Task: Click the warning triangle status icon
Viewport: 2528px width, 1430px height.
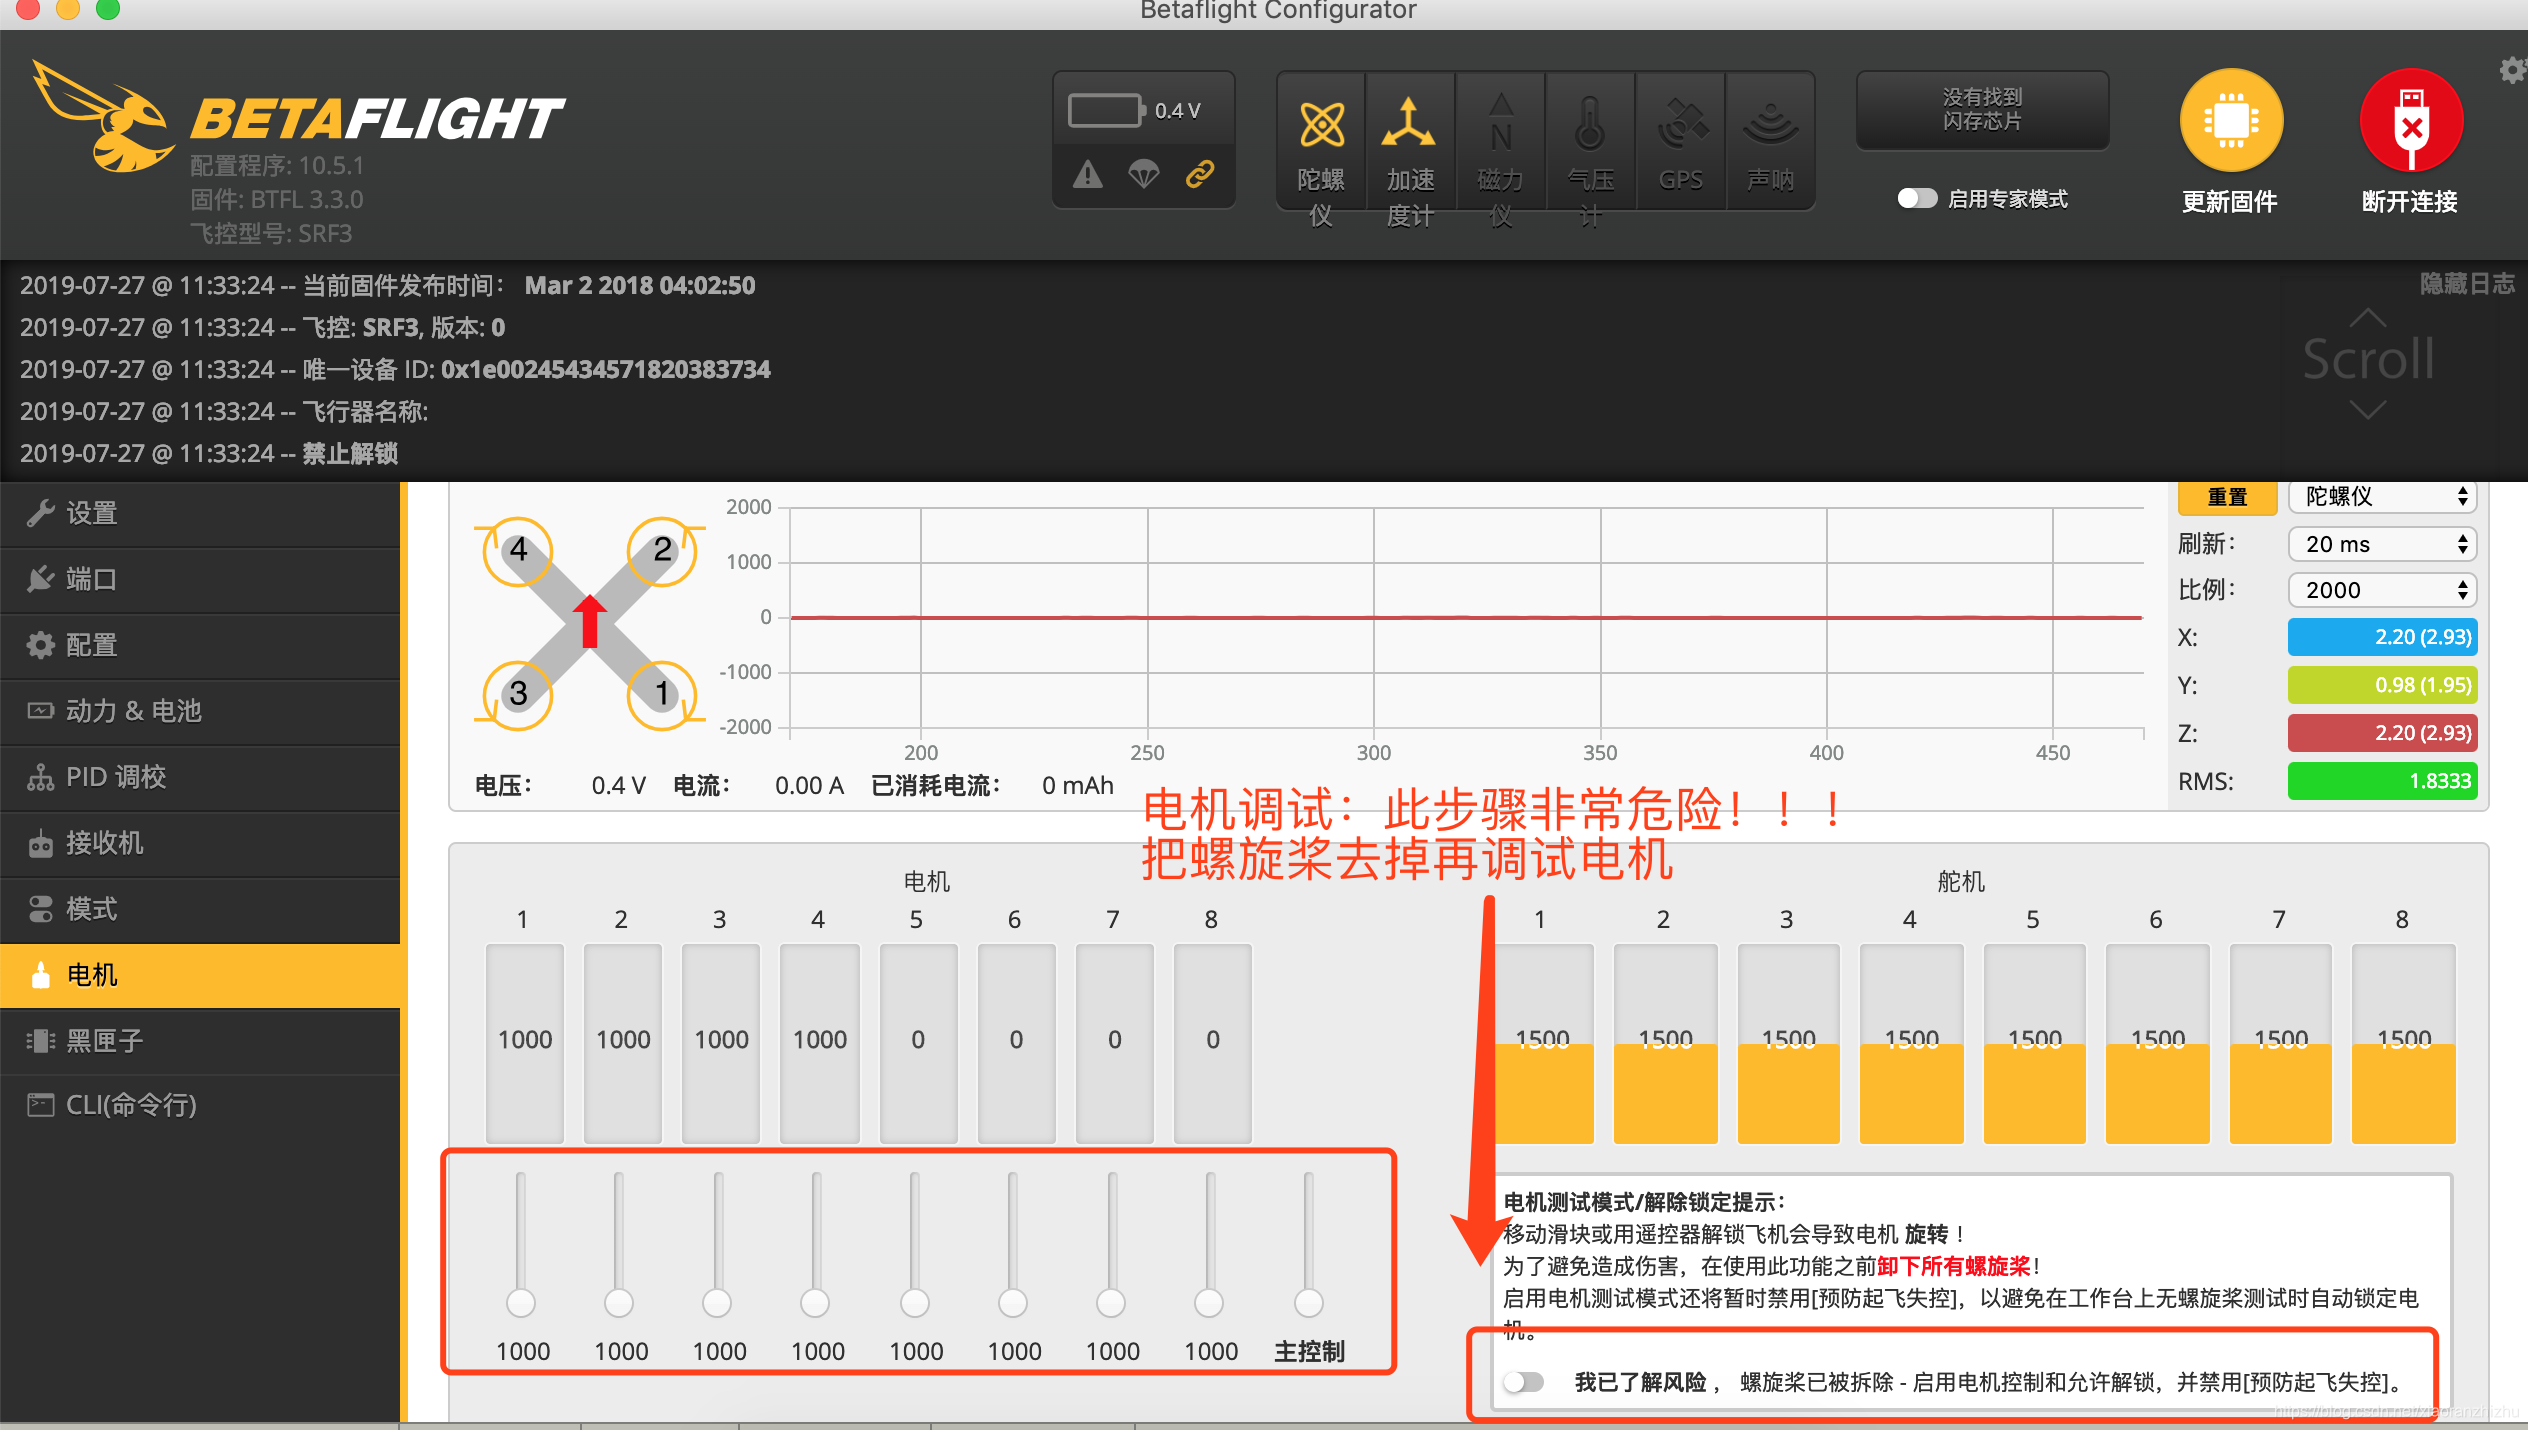Action: click(x=1088, y=175)
